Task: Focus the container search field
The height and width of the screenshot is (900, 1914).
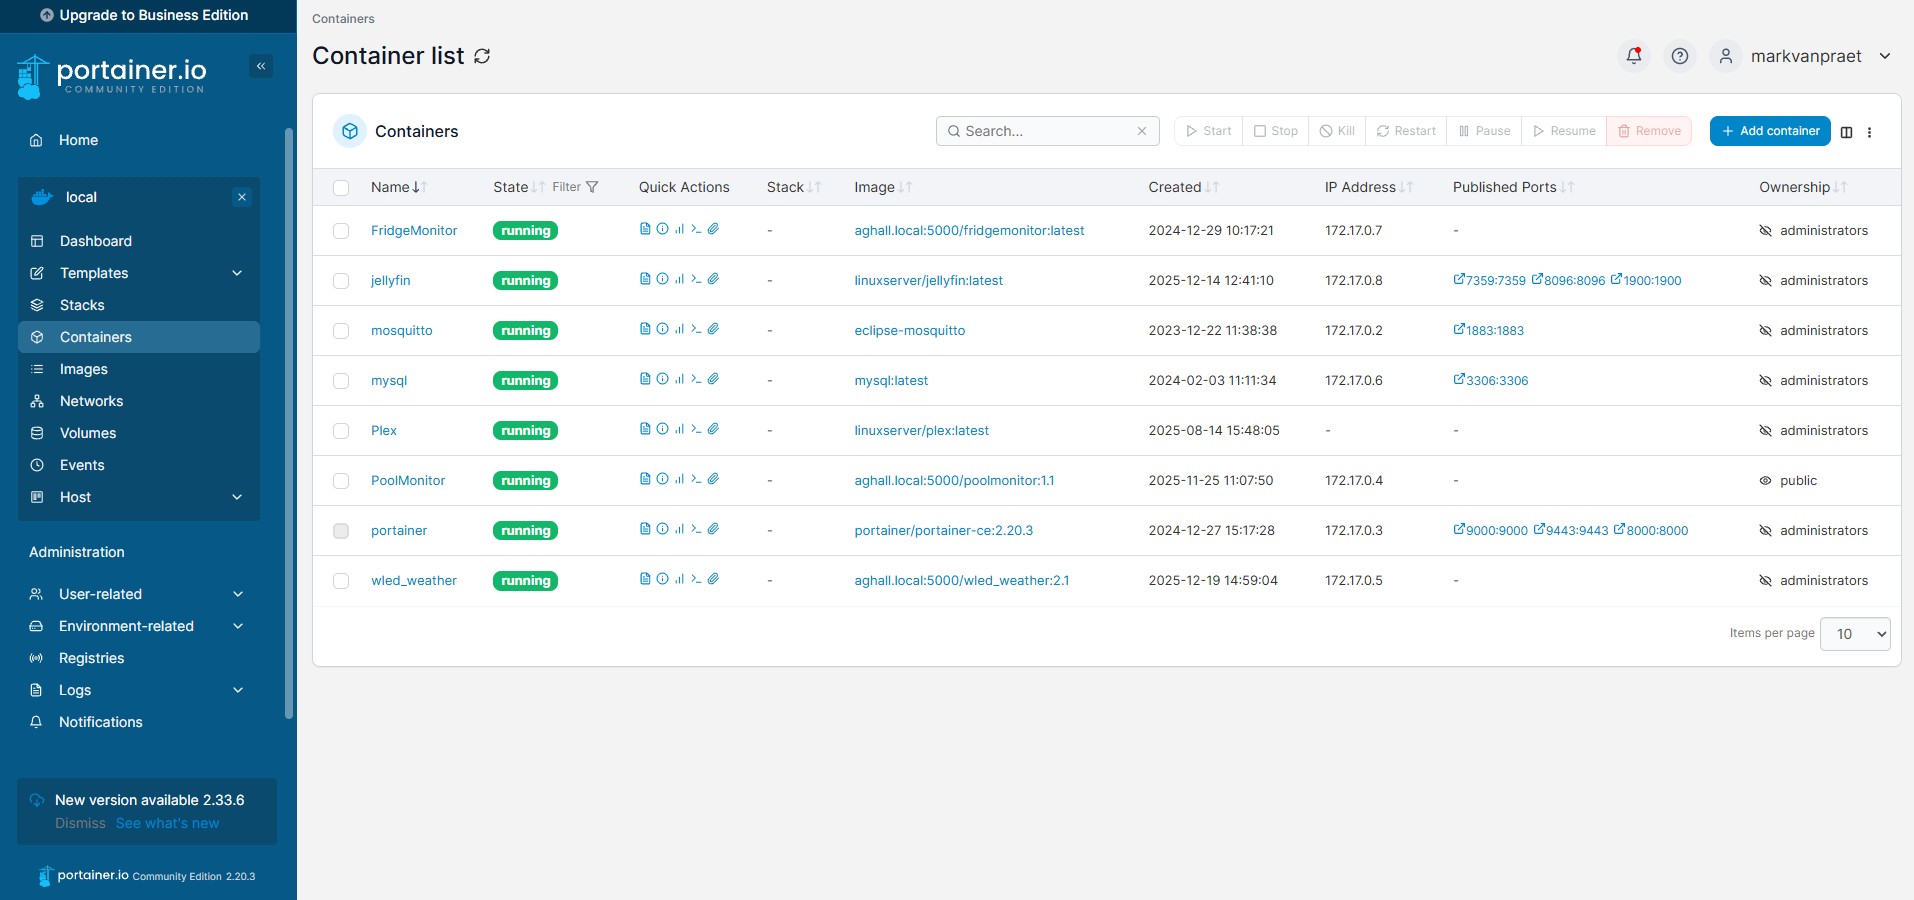Action: coord(1046,131)
